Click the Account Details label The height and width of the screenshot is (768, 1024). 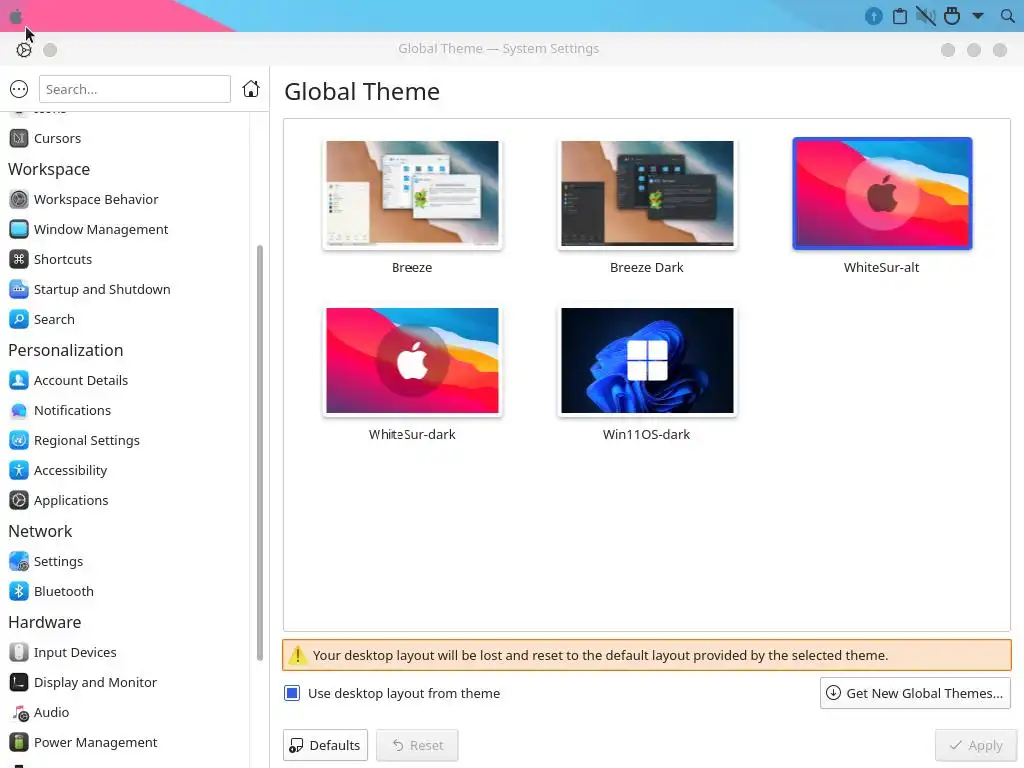[81, 380]
